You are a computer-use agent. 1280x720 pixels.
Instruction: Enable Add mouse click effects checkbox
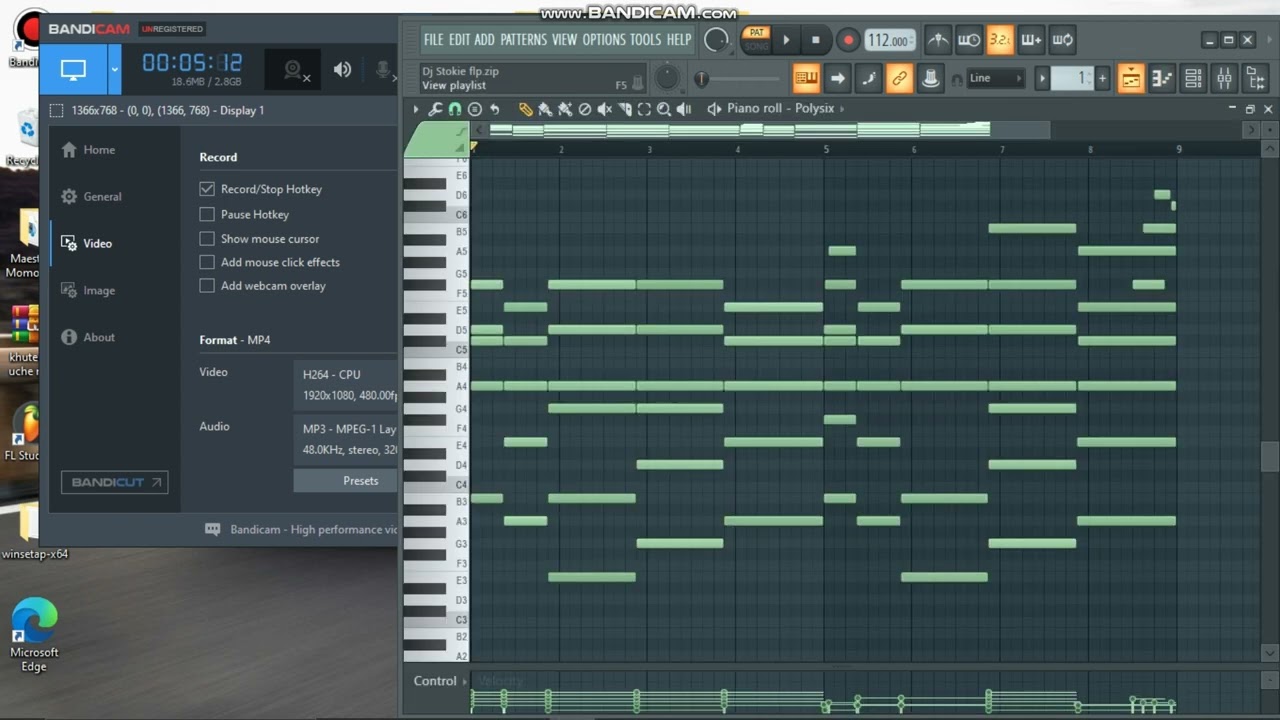click(x=207, y=262)
